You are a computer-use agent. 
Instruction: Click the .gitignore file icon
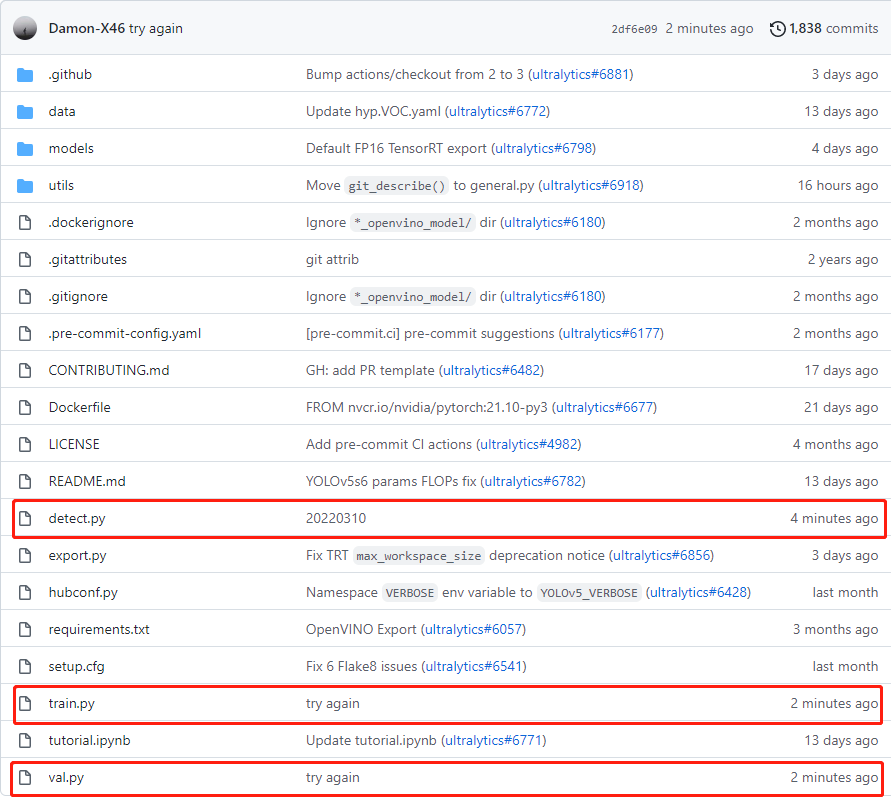(25, 296)
